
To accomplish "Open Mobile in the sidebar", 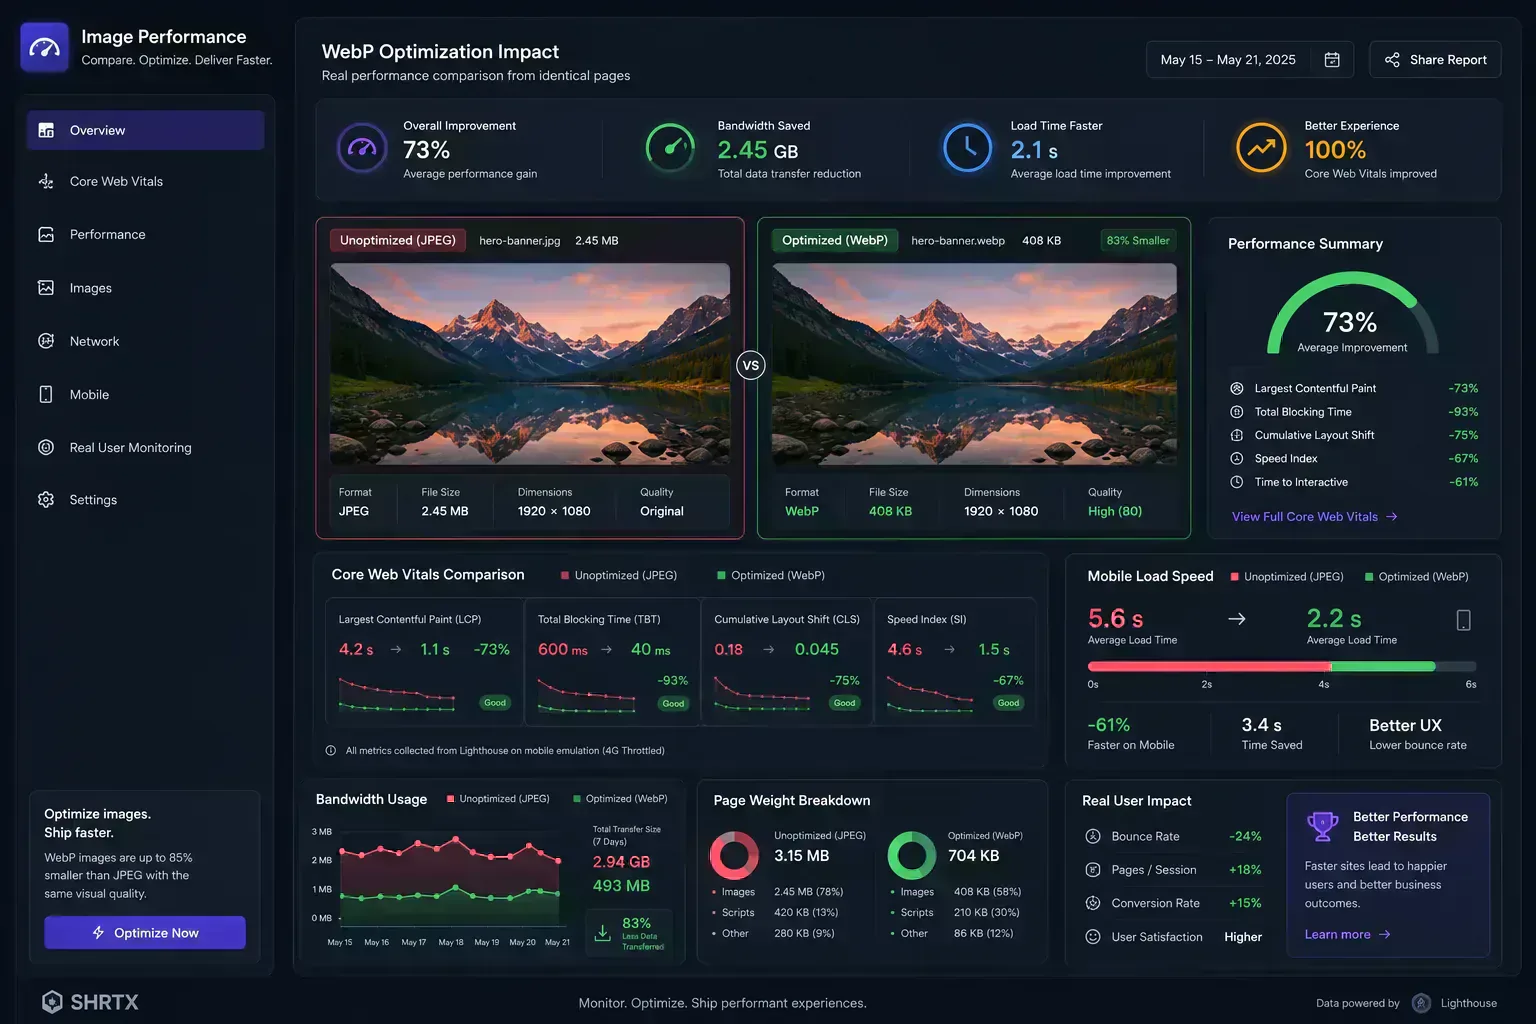I will pyautogui.click(x=145, y=394).
